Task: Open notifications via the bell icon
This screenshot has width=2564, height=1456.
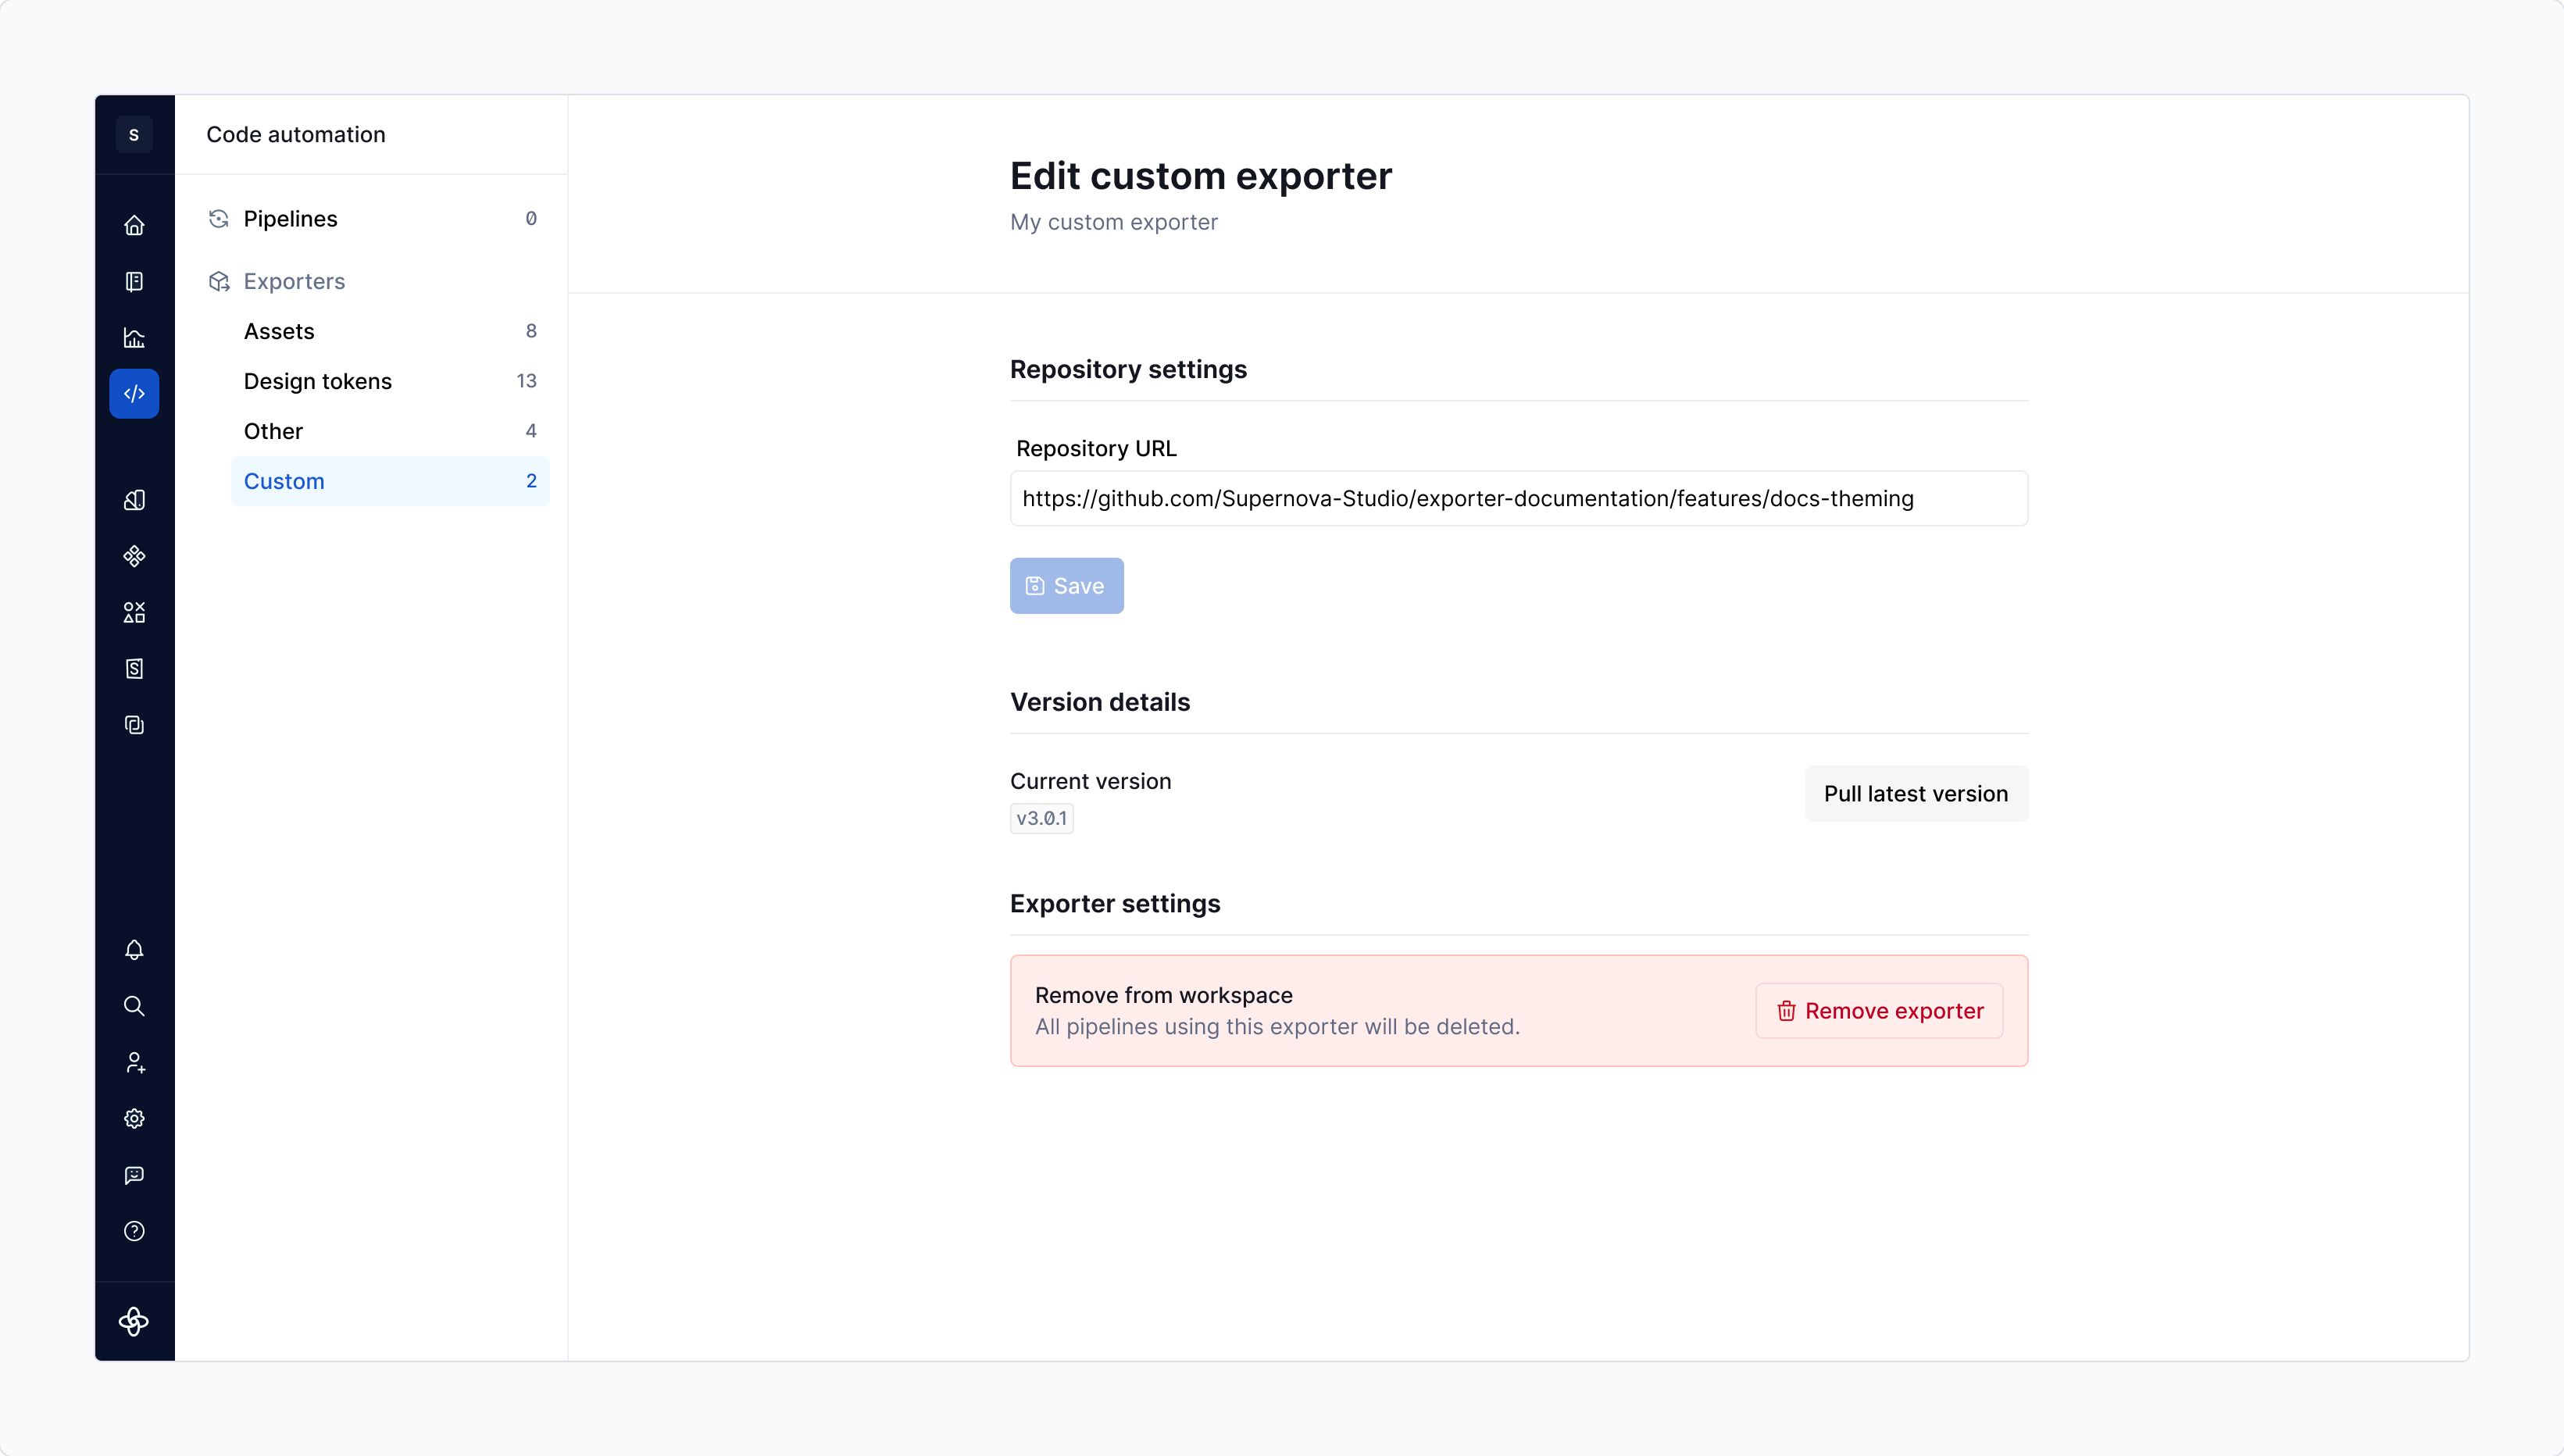Action: click(134, 950)
